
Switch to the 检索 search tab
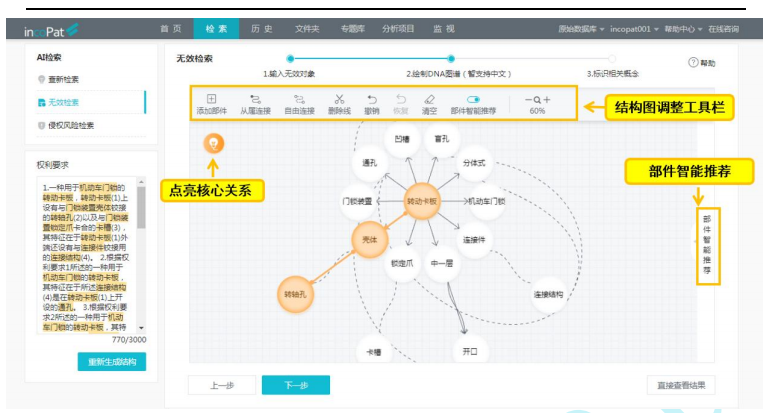click(x=216, y=29)
